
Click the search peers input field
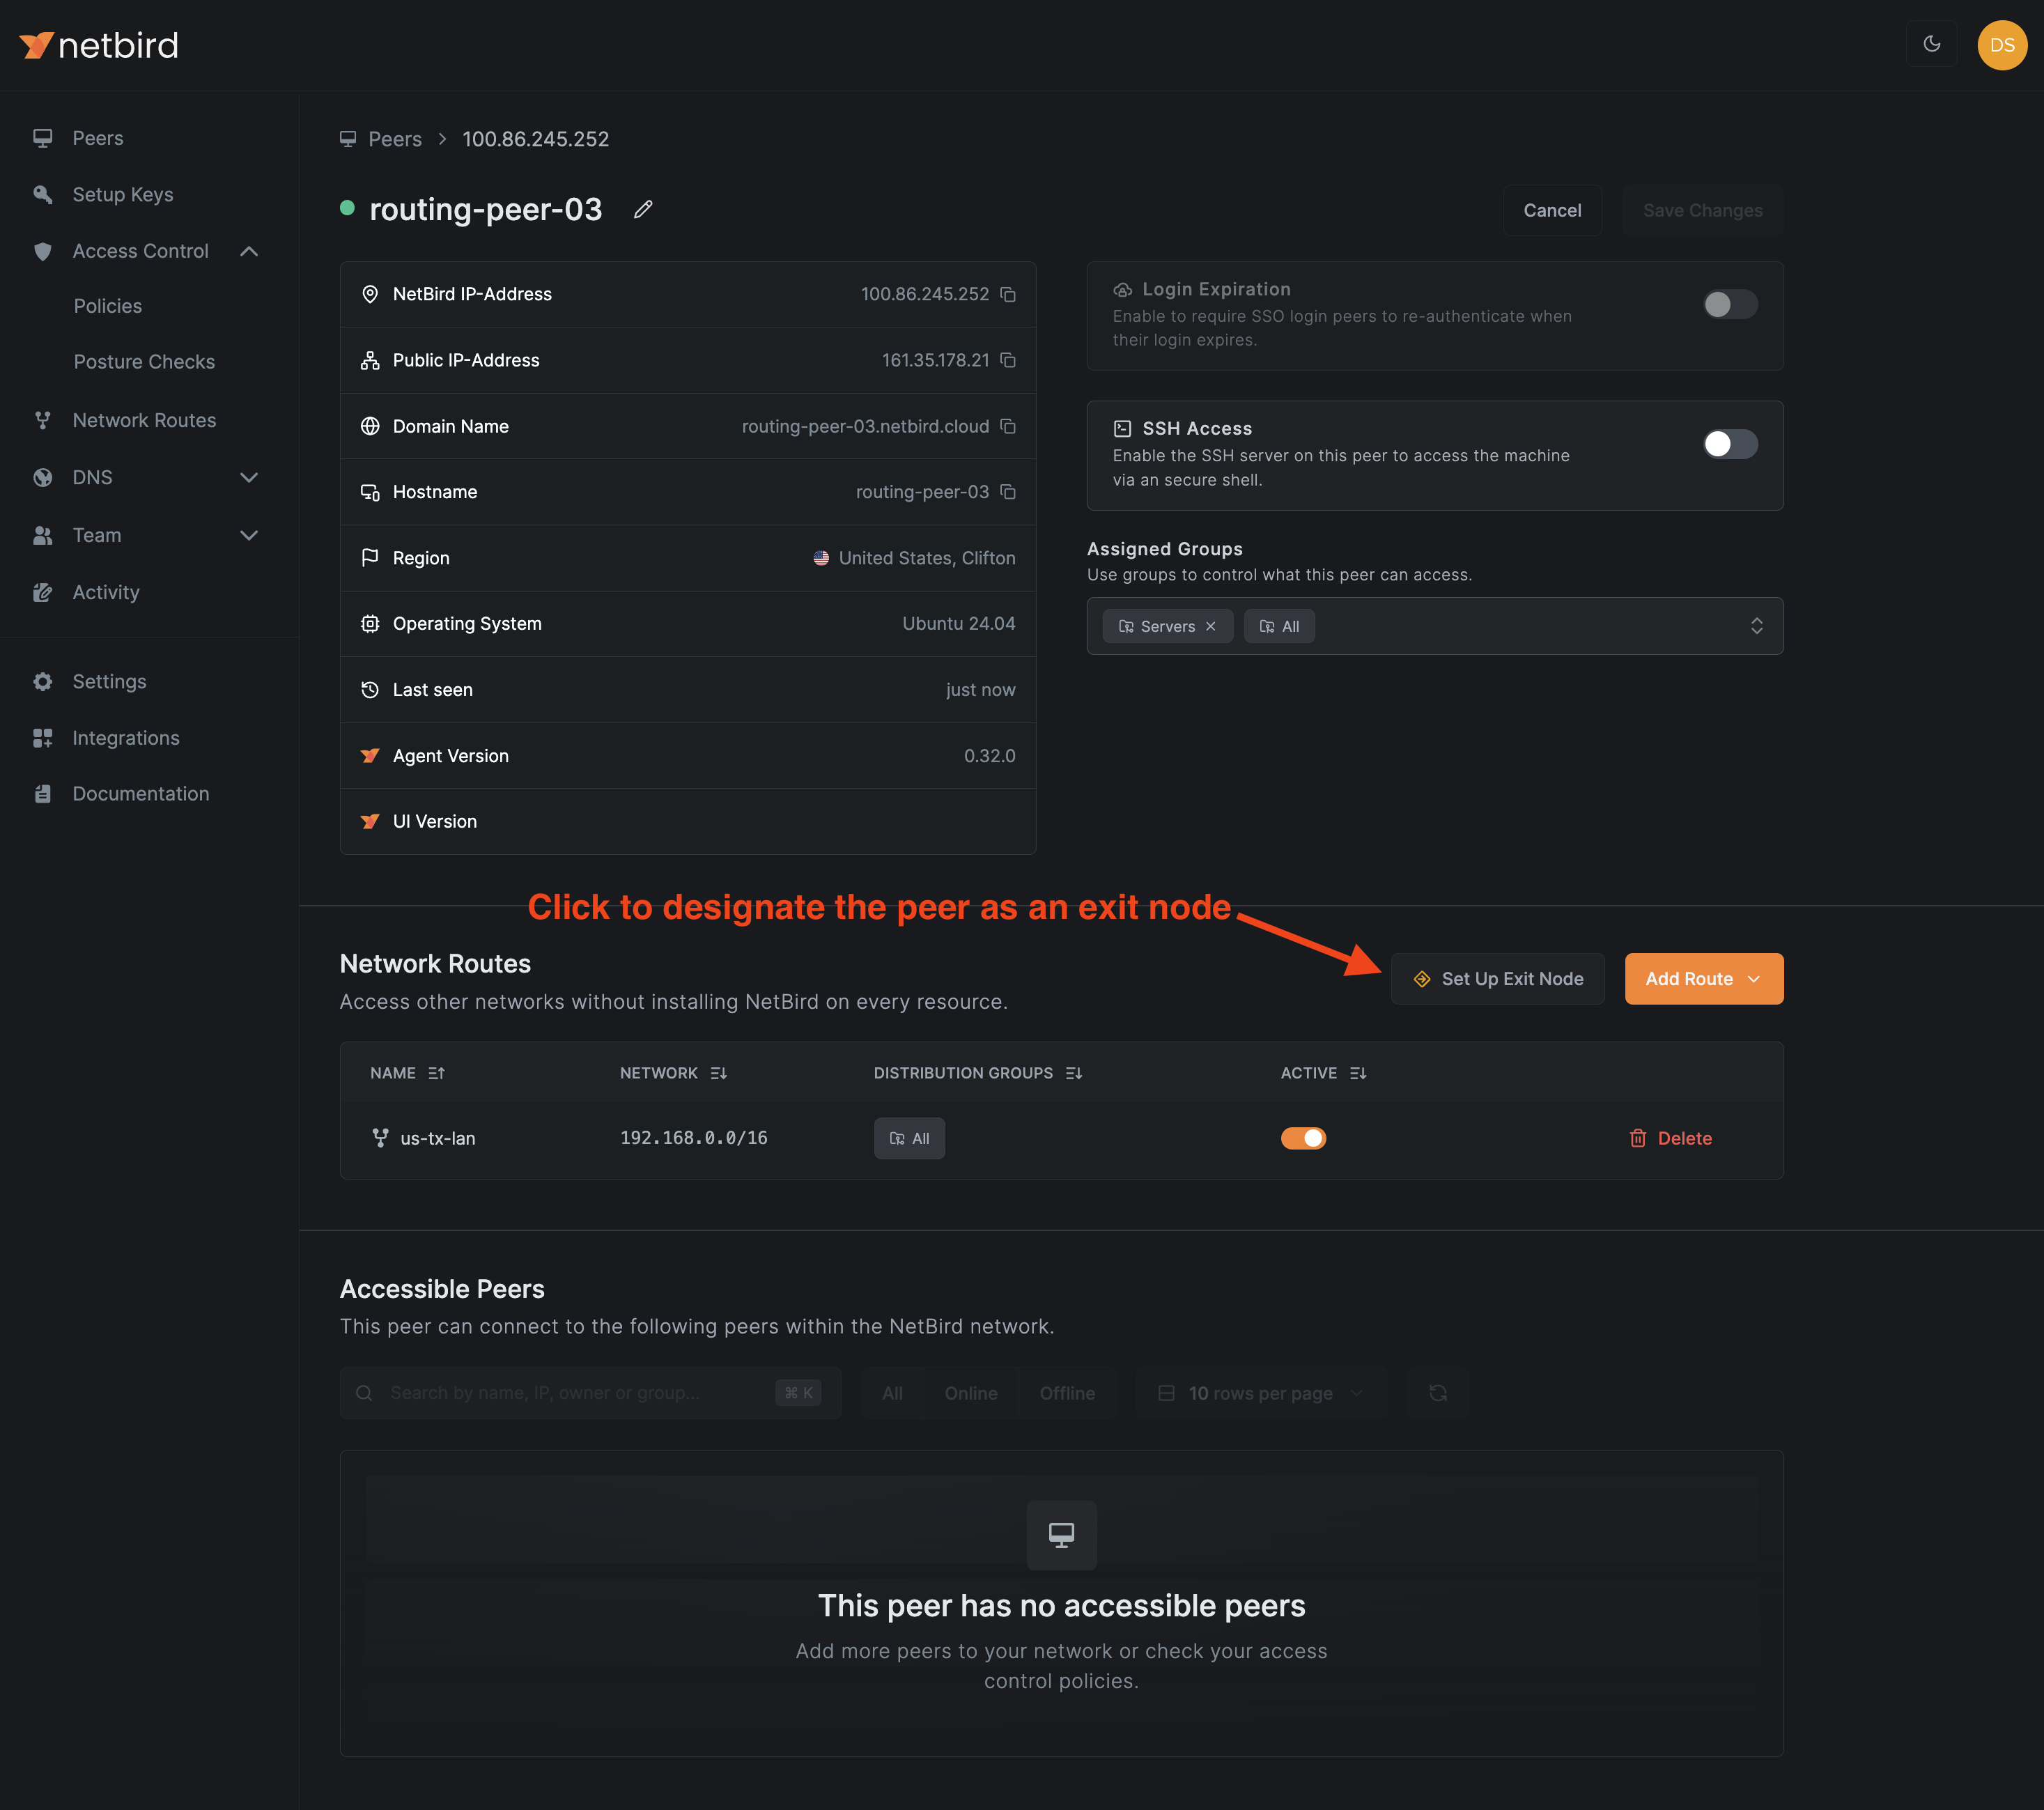tap(560, 1392)
